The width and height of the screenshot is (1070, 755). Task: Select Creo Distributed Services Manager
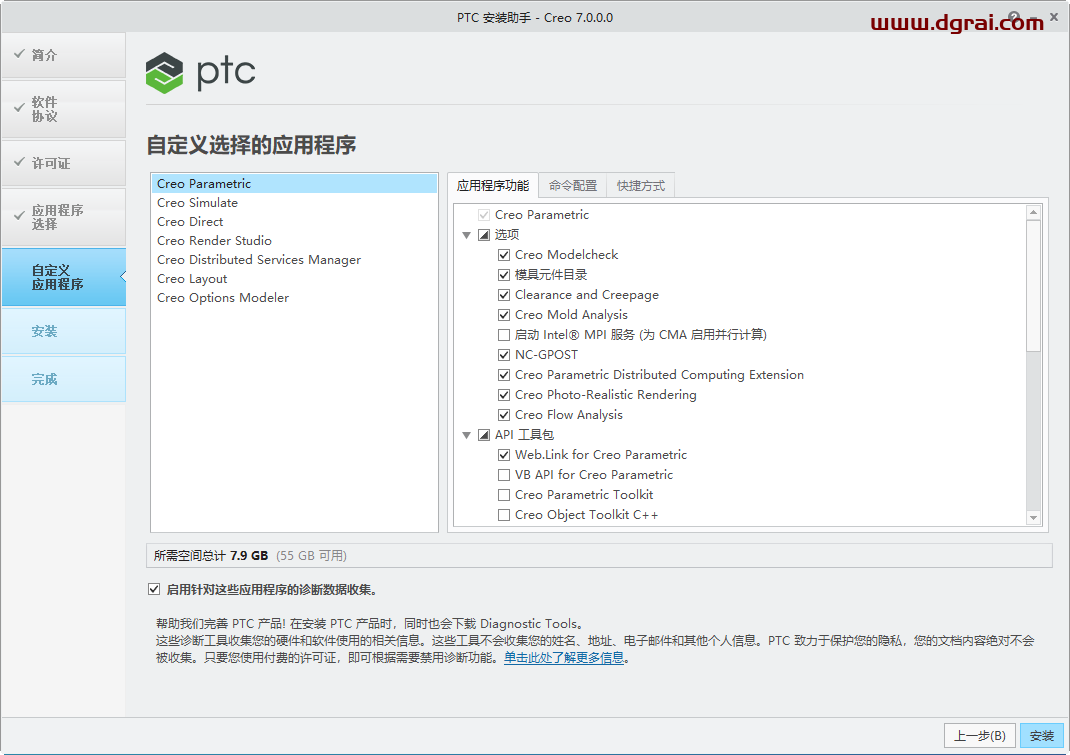pos(294,260)
